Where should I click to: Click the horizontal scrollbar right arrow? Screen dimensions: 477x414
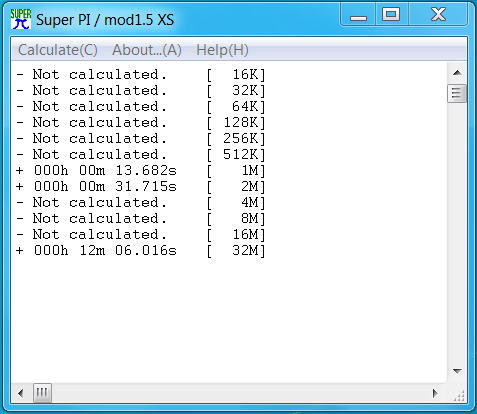tap(435, 393)
